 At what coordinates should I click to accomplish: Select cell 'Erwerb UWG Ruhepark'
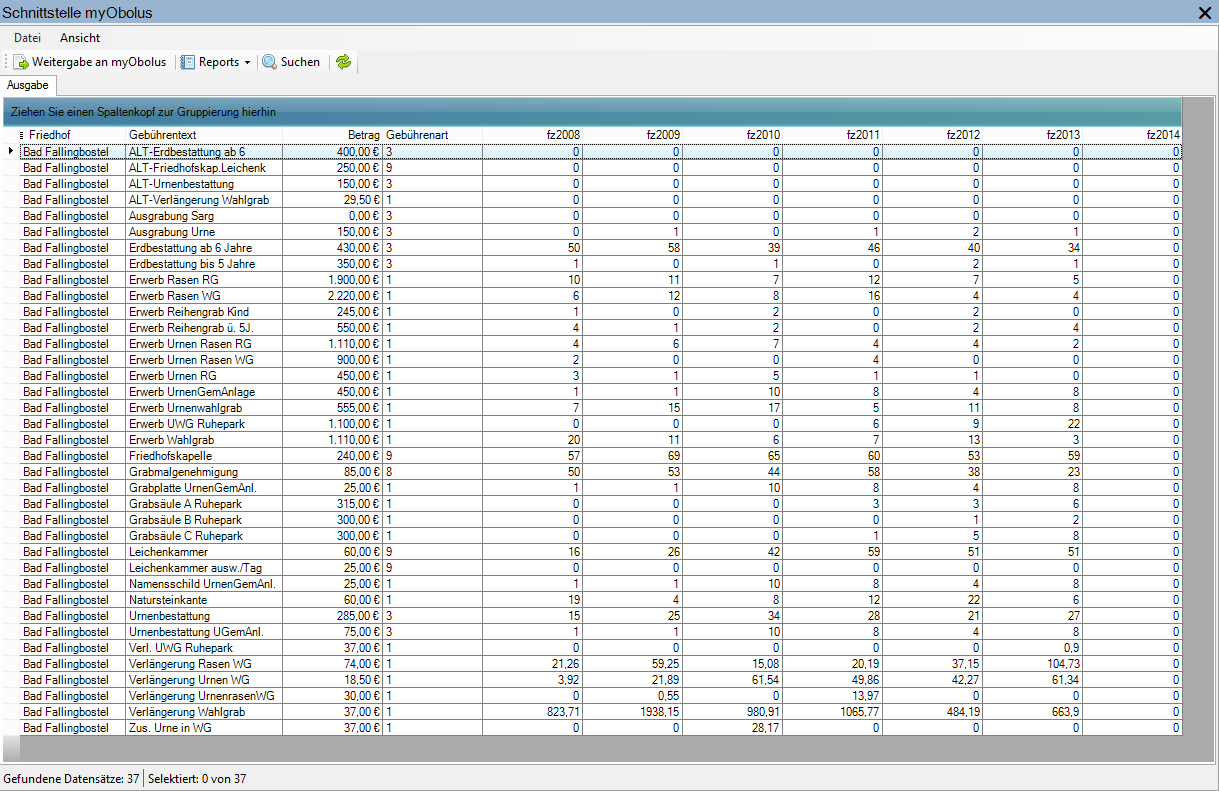pyautogui.click(x=204, y=424)
